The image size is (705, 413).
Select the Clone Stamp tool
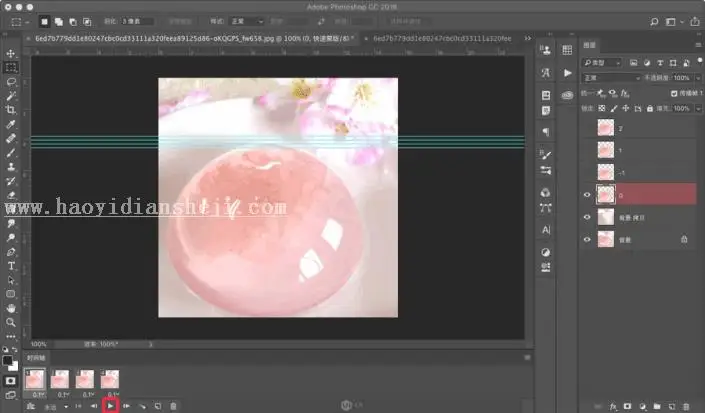[x=11, y=167]
